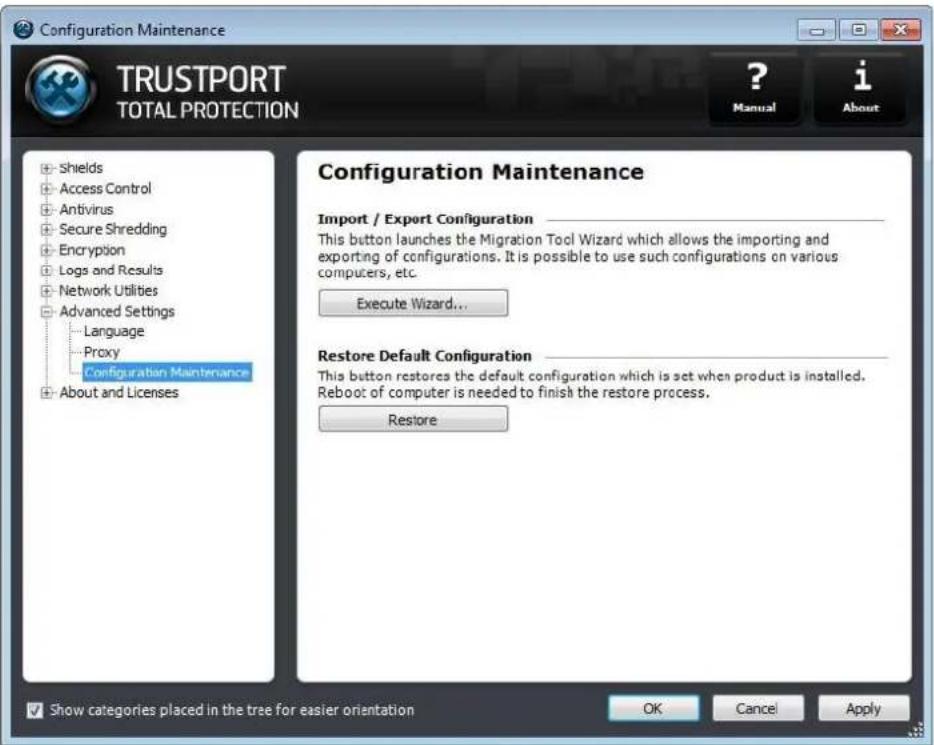This screenshot has height=745, width=934.
Task: Expand the Shields tree node
Action: [46, 169]
